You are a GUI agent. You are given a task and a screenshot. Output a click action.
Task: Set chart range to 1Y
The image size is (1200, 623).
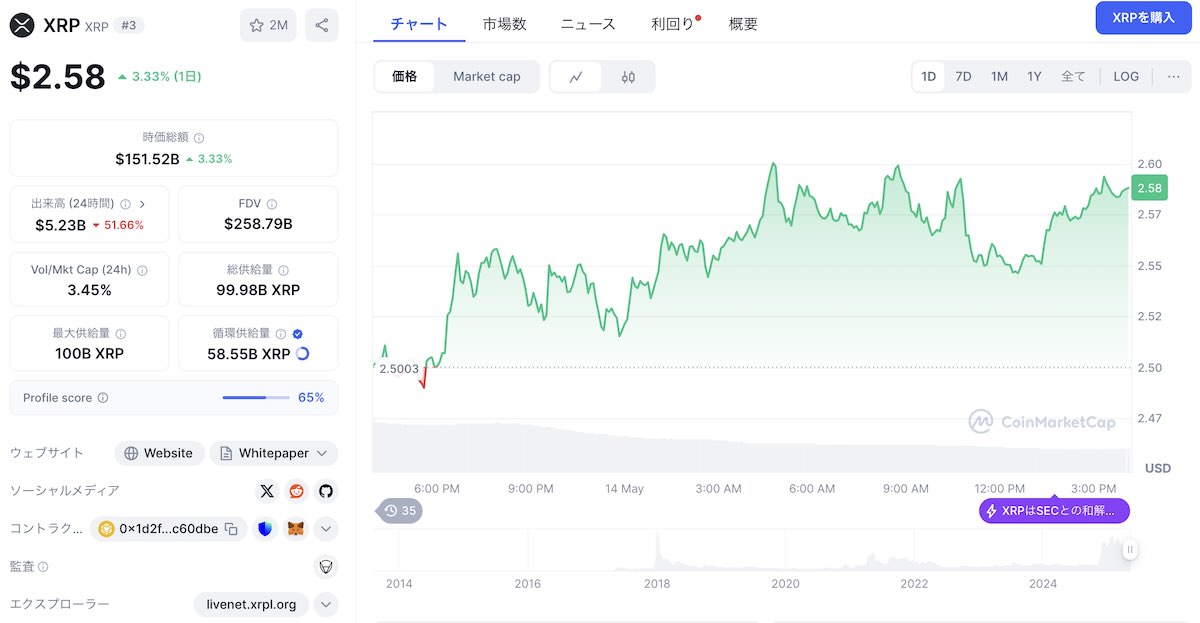click(x=1034, y=77)
